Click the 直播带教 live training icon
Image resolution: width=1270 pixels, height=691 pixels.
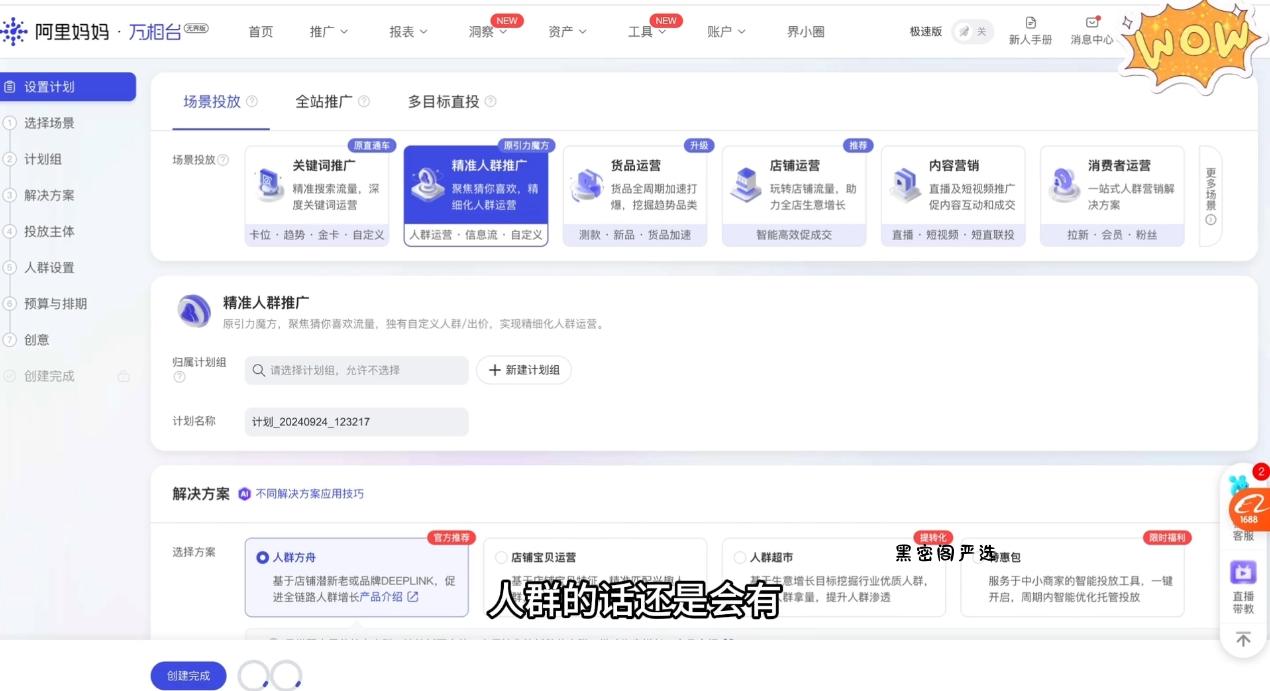[x=1243, y=573]
